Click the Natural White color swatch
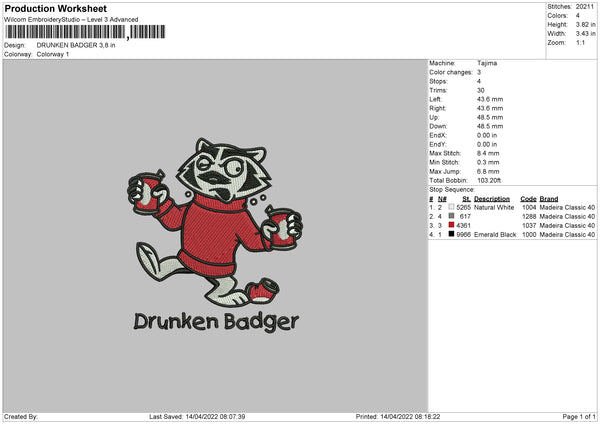600x424 pixels. point(451,207)
